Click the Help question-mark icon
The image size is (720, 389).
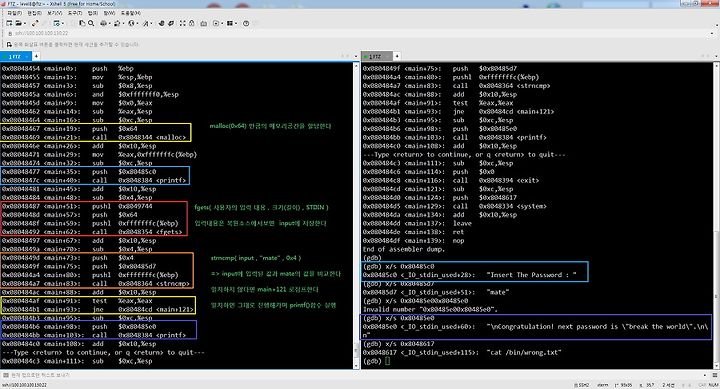pos(246,23)
